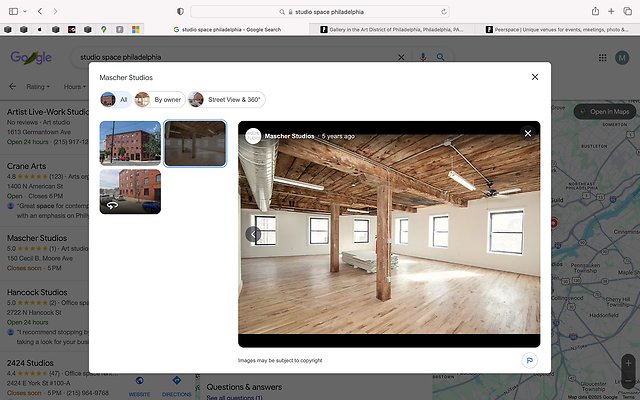Click Safari's back navigation arrow
This screenshot has width=640, height=400.
pyautogui.click(x=39, y=11)
